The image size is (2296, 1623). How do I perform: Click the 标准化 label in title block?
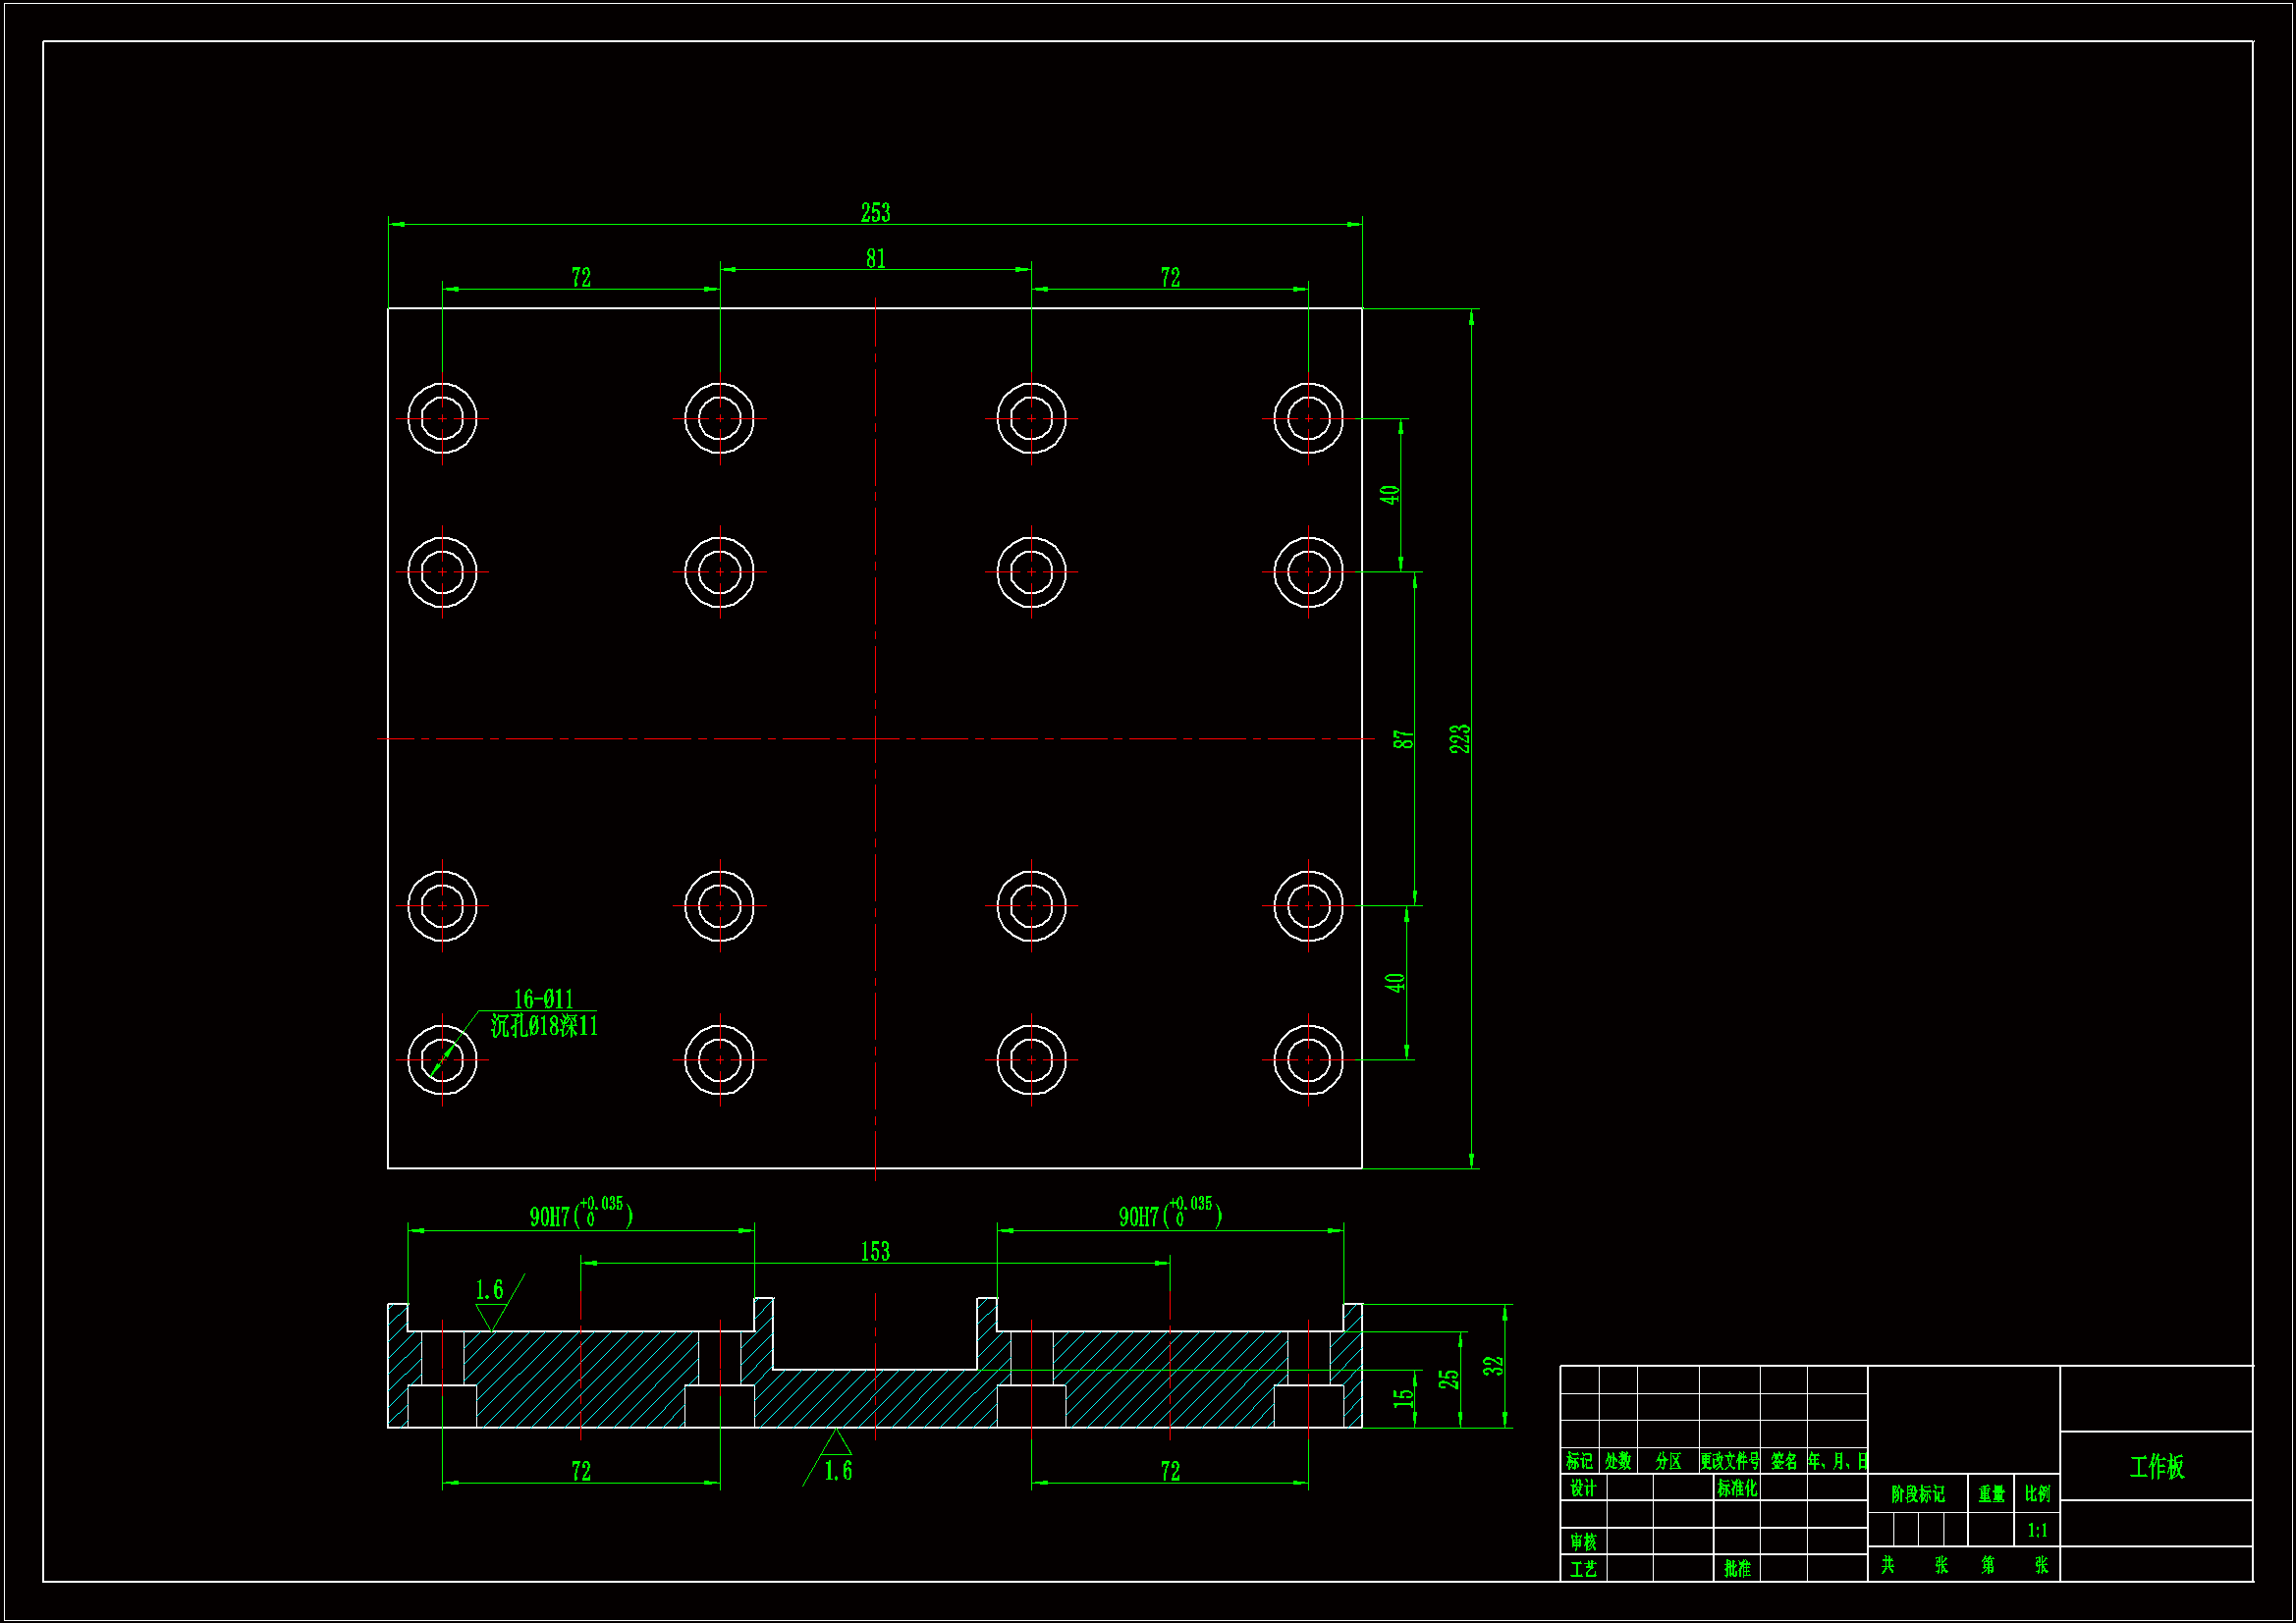click(1737, 1488)
